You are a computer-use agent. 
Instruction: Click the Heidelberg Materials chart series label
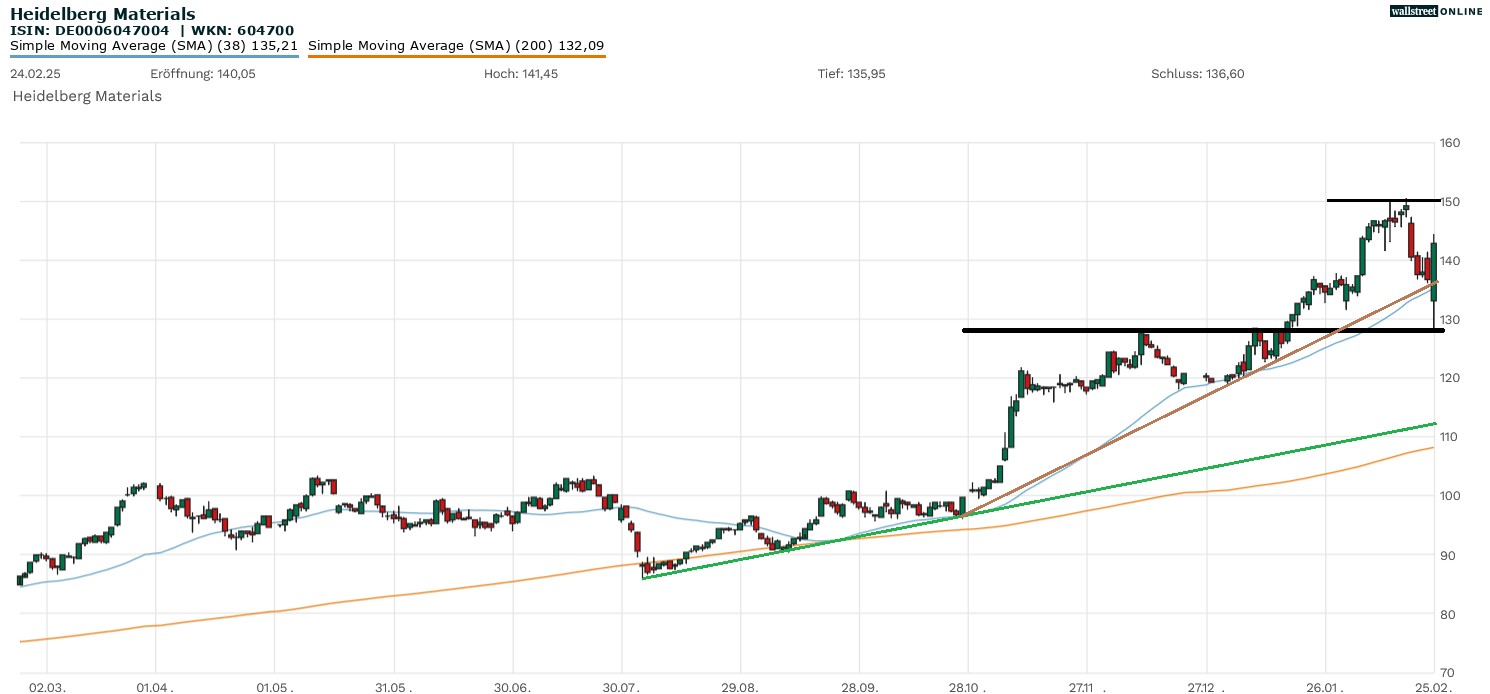pyautogui.click(x=87, y=96)
